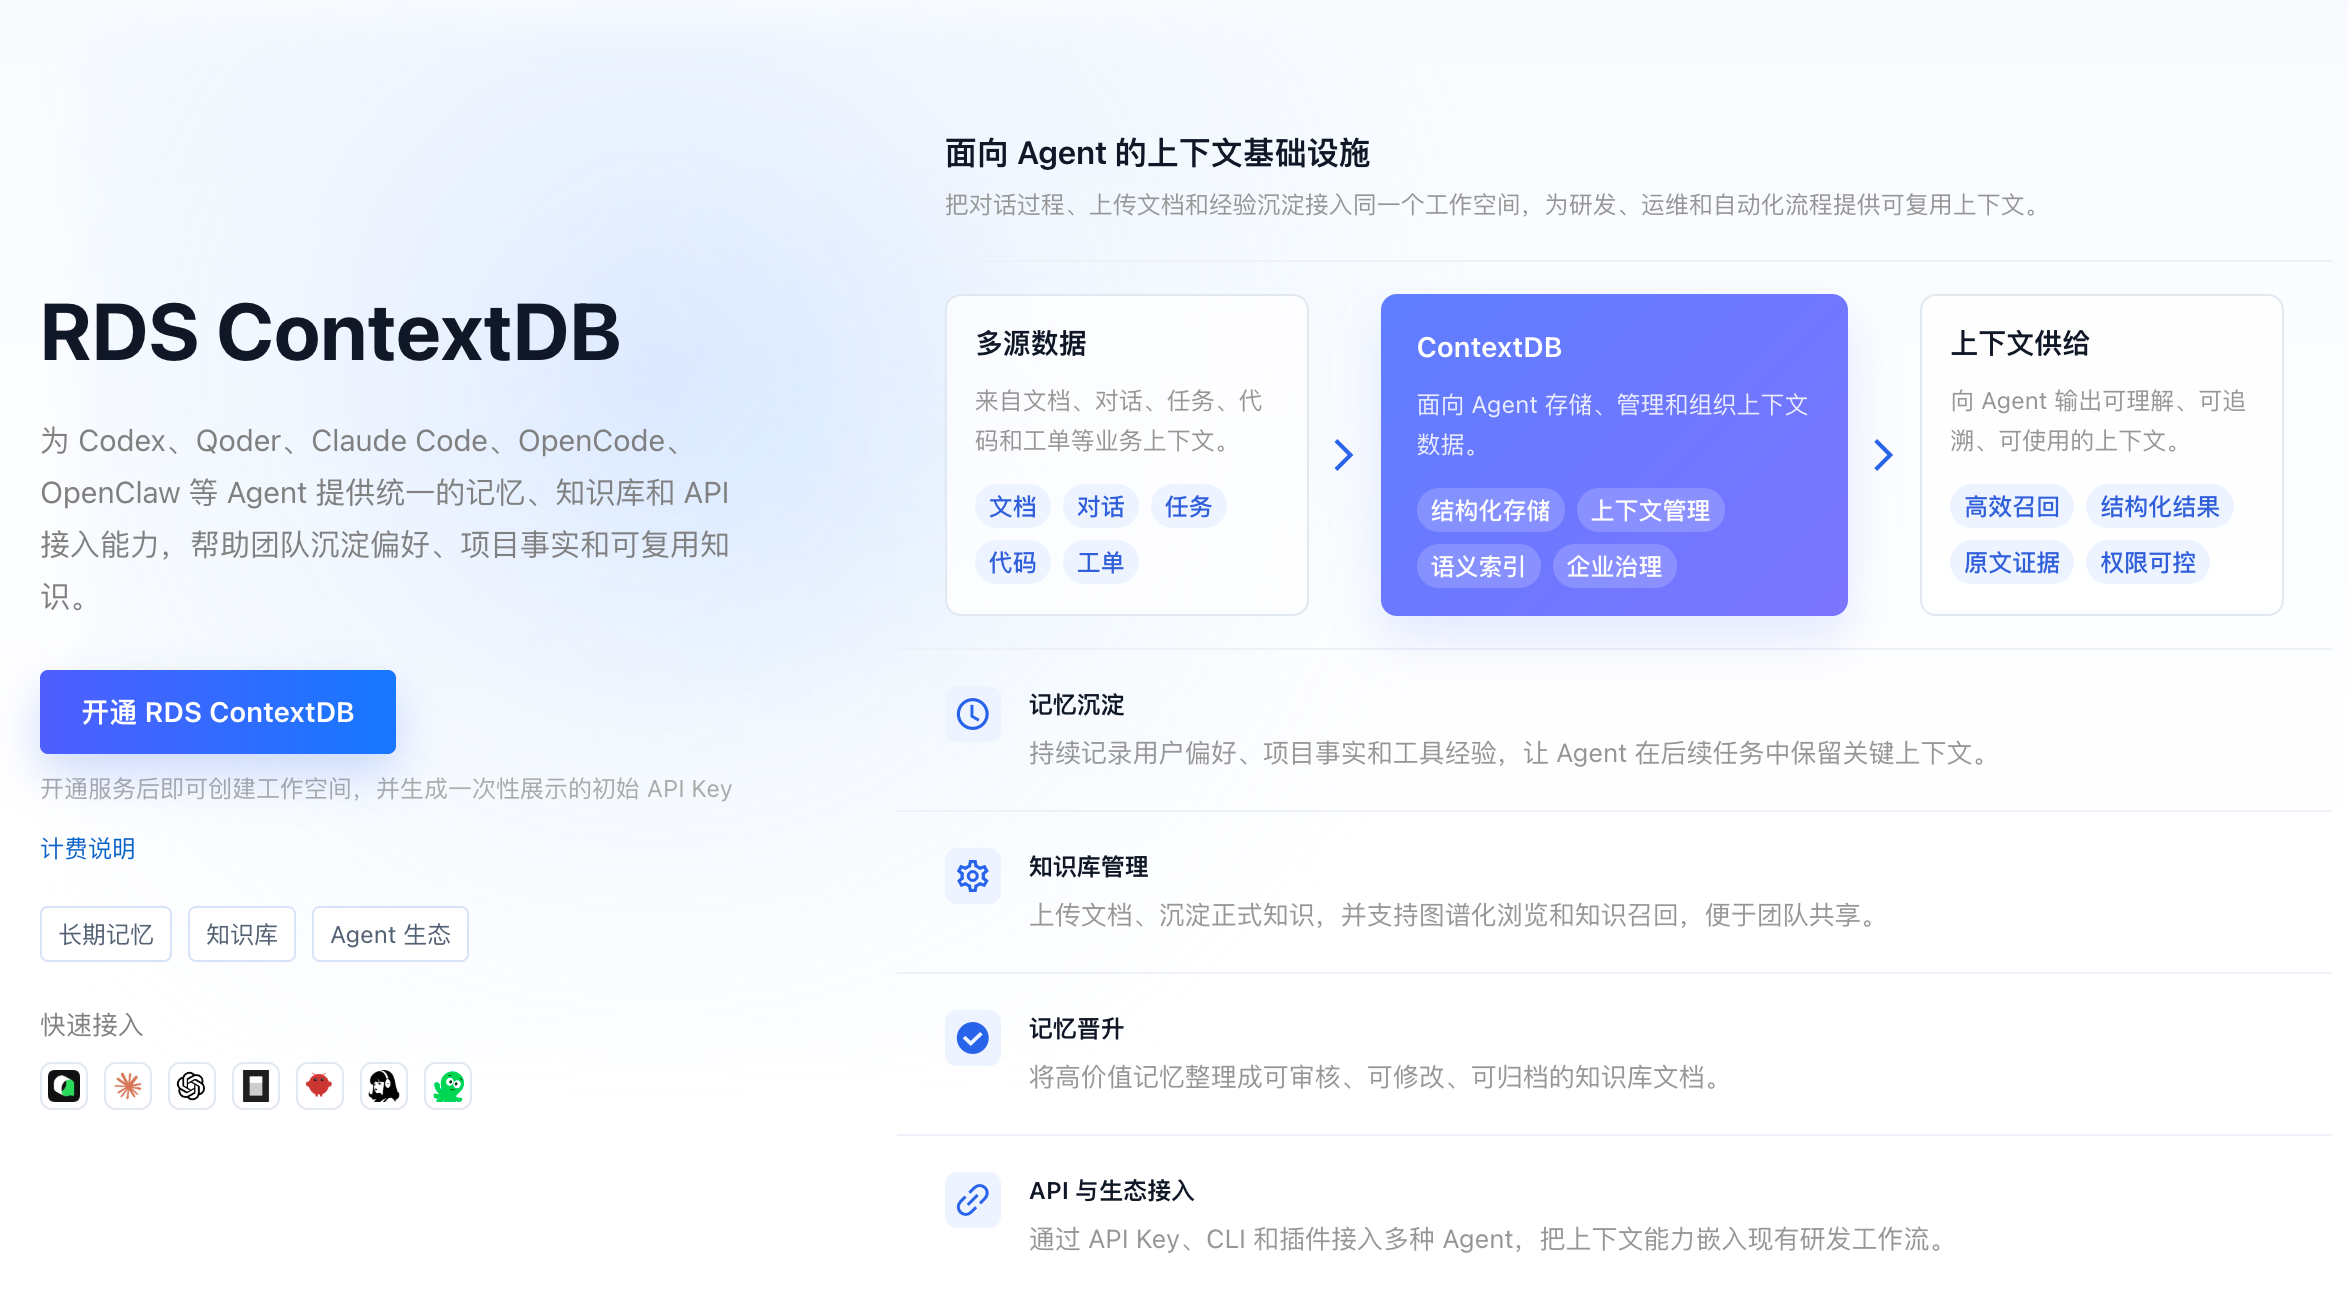Select the 长期记忆 tag
The image size is (2348, 1312).
pos(106,934)
